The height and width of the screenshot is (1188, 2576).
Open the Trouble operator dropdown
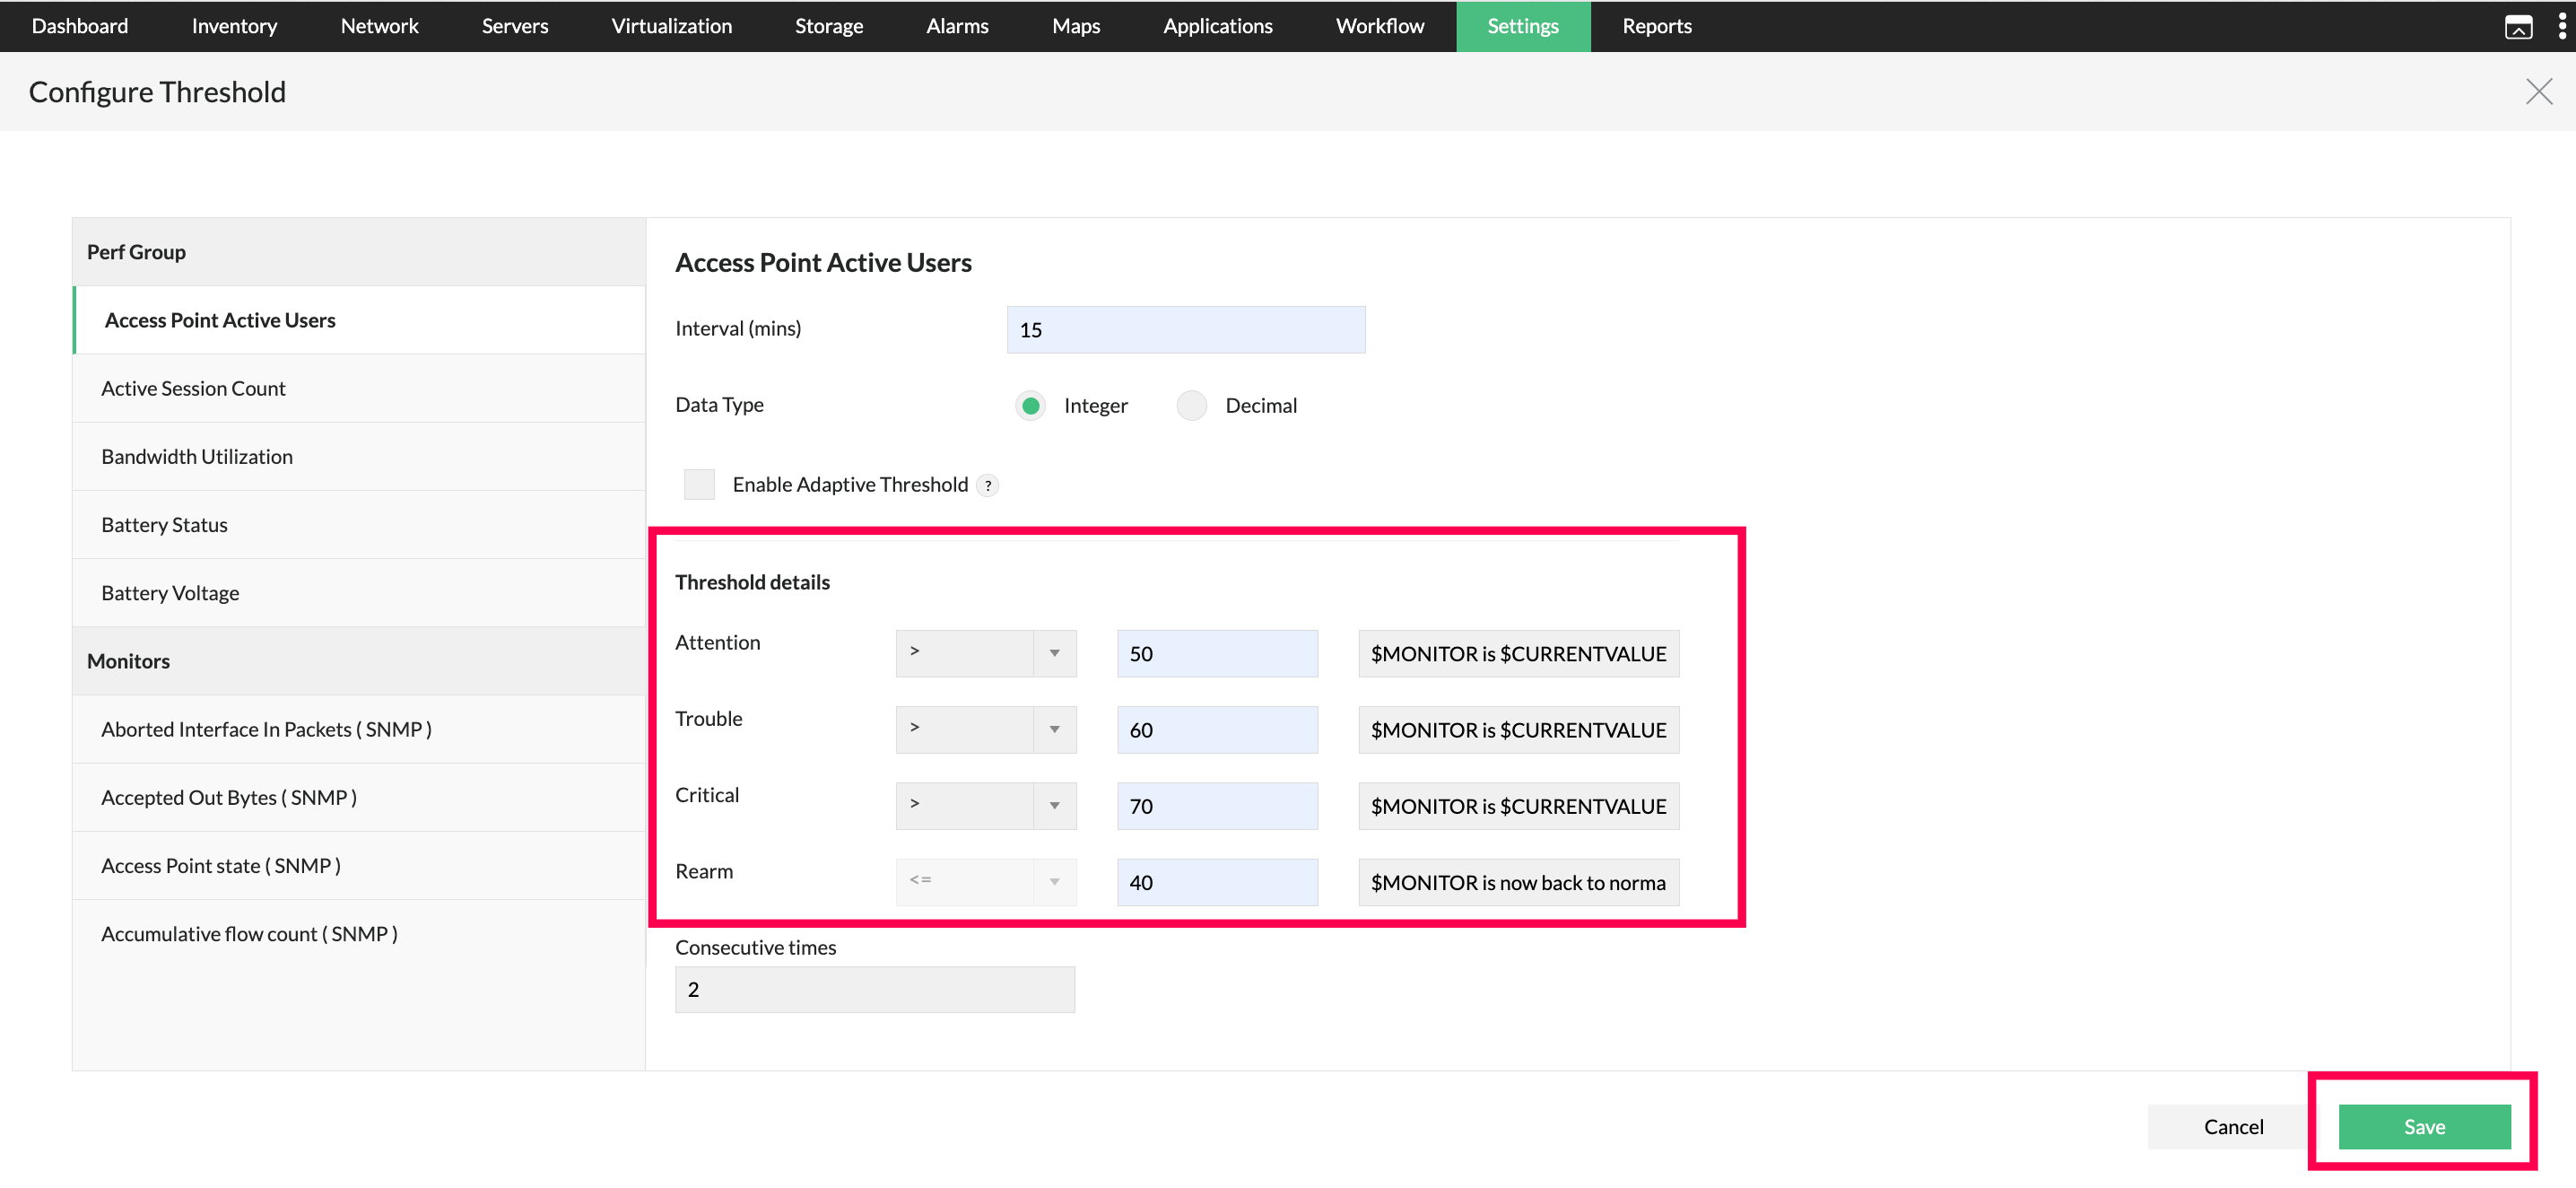986,729
